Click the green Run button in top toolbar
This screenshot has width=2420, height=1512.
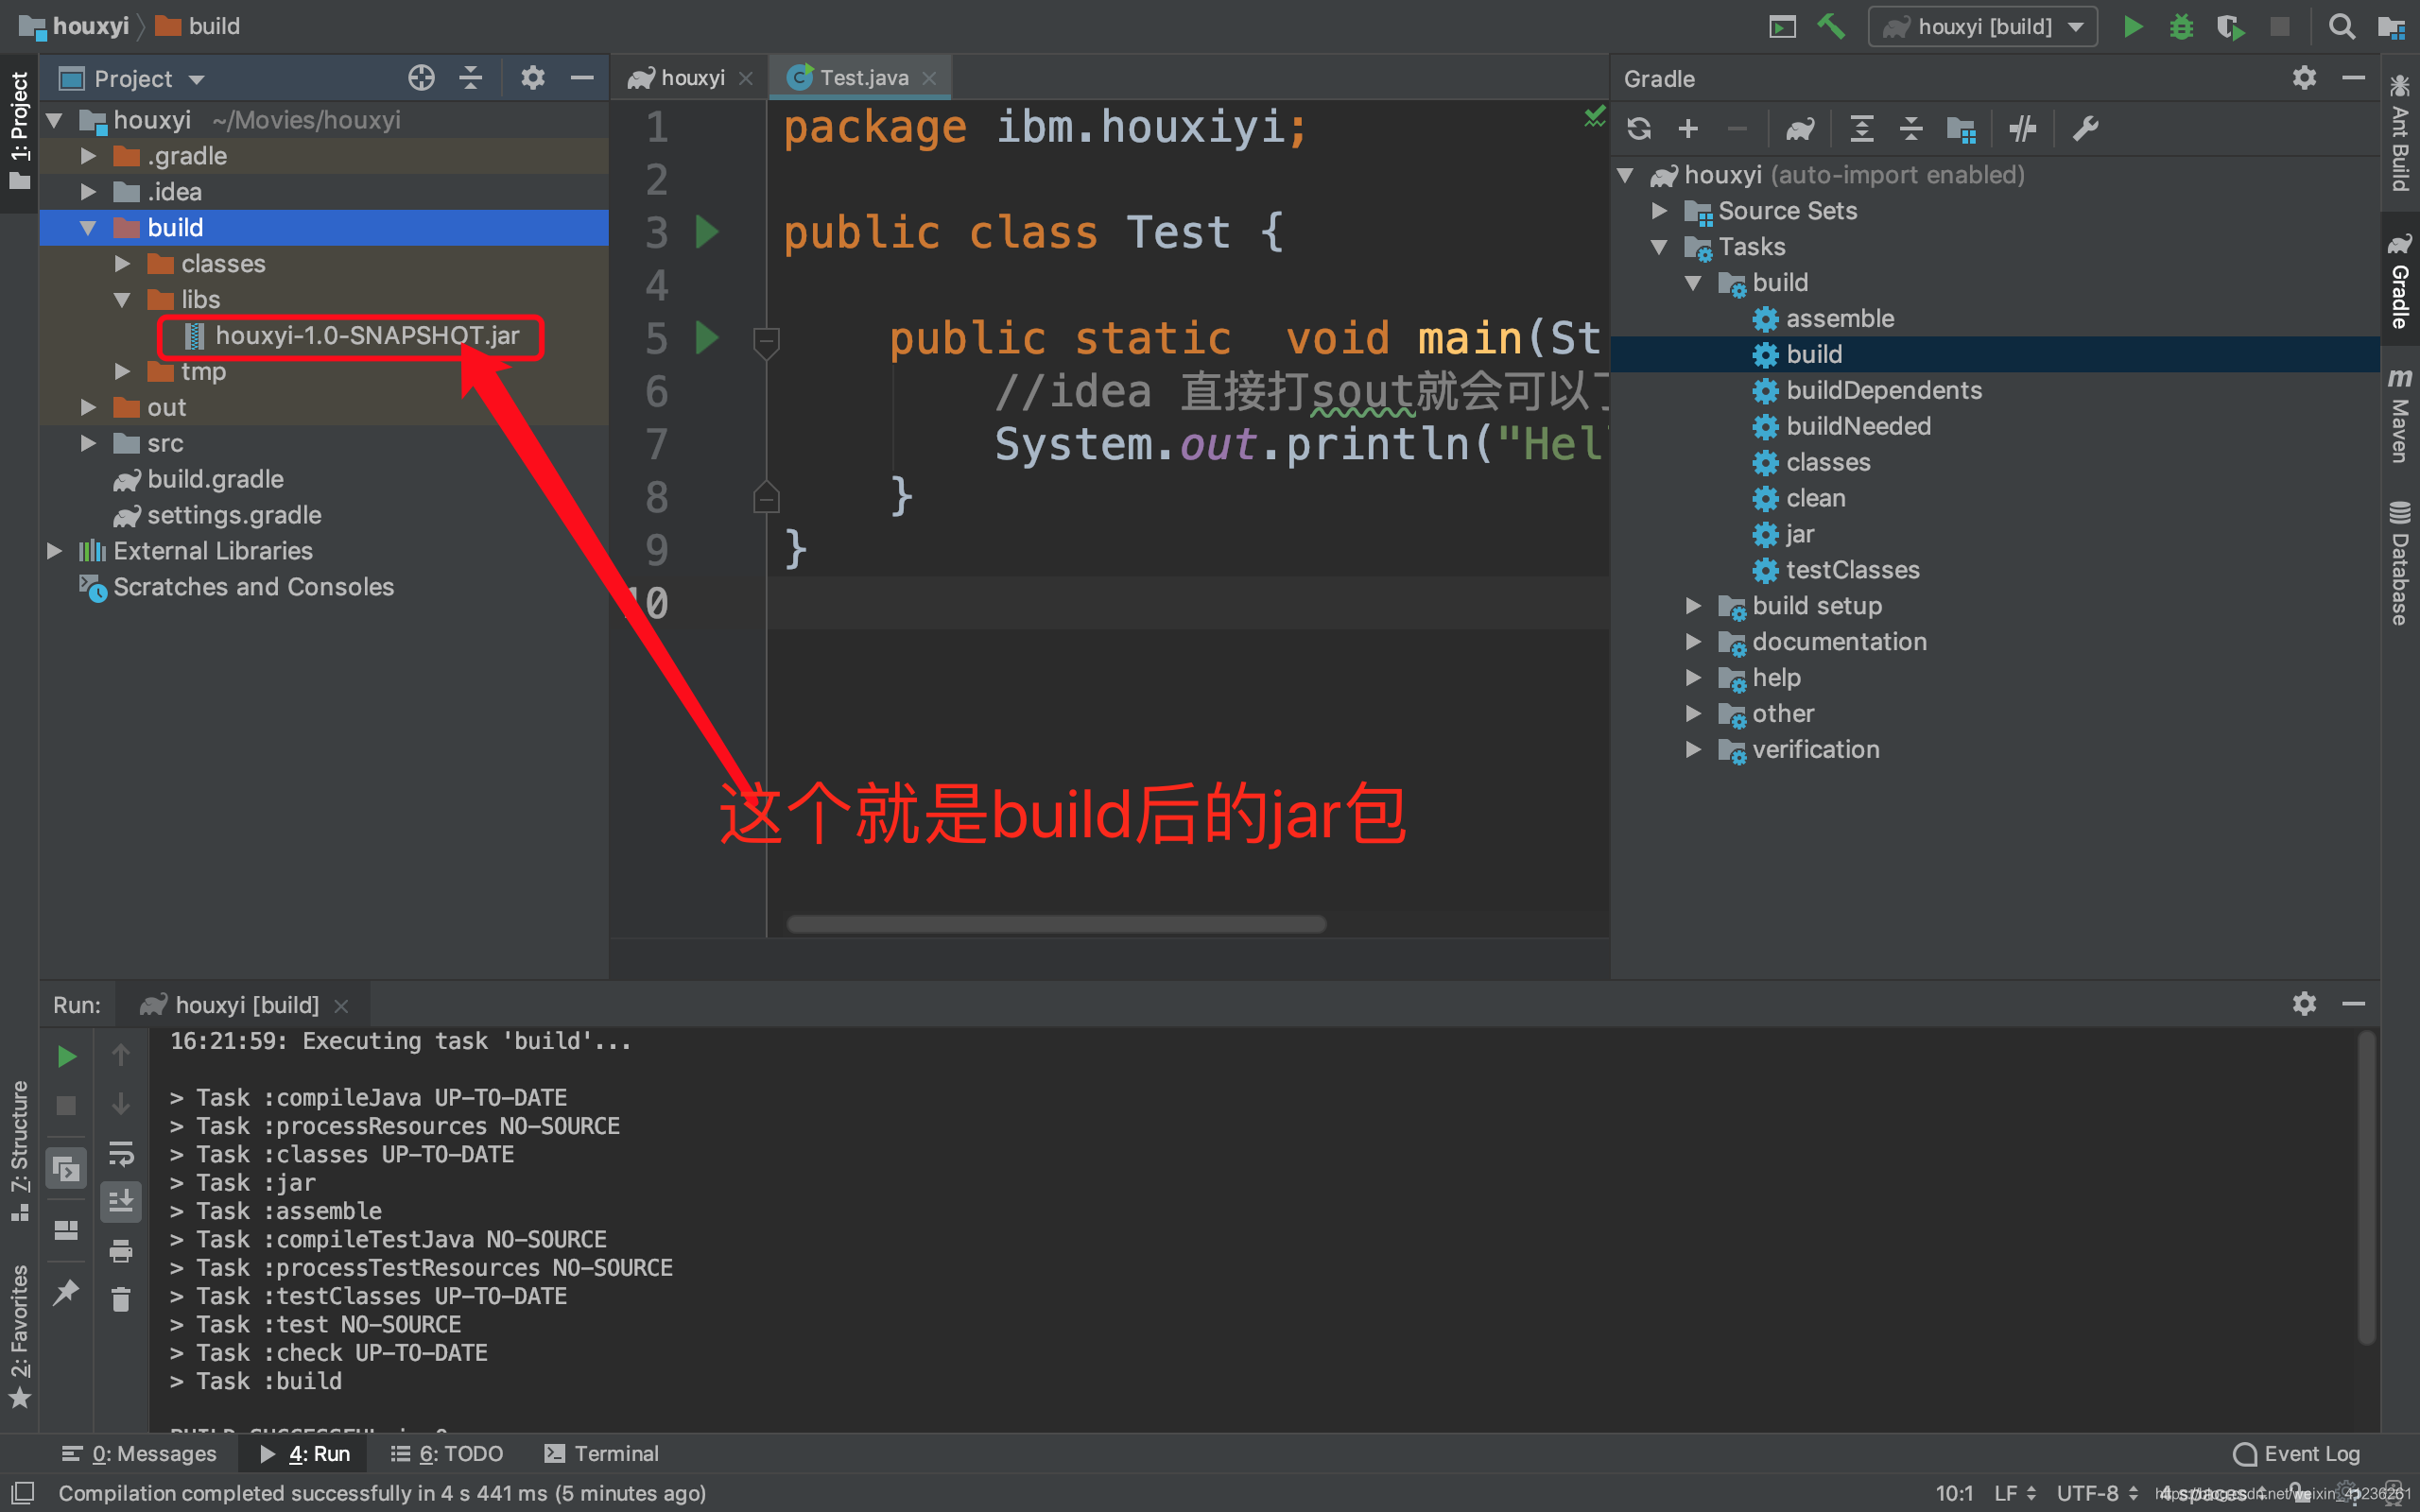coord(2132,26)
